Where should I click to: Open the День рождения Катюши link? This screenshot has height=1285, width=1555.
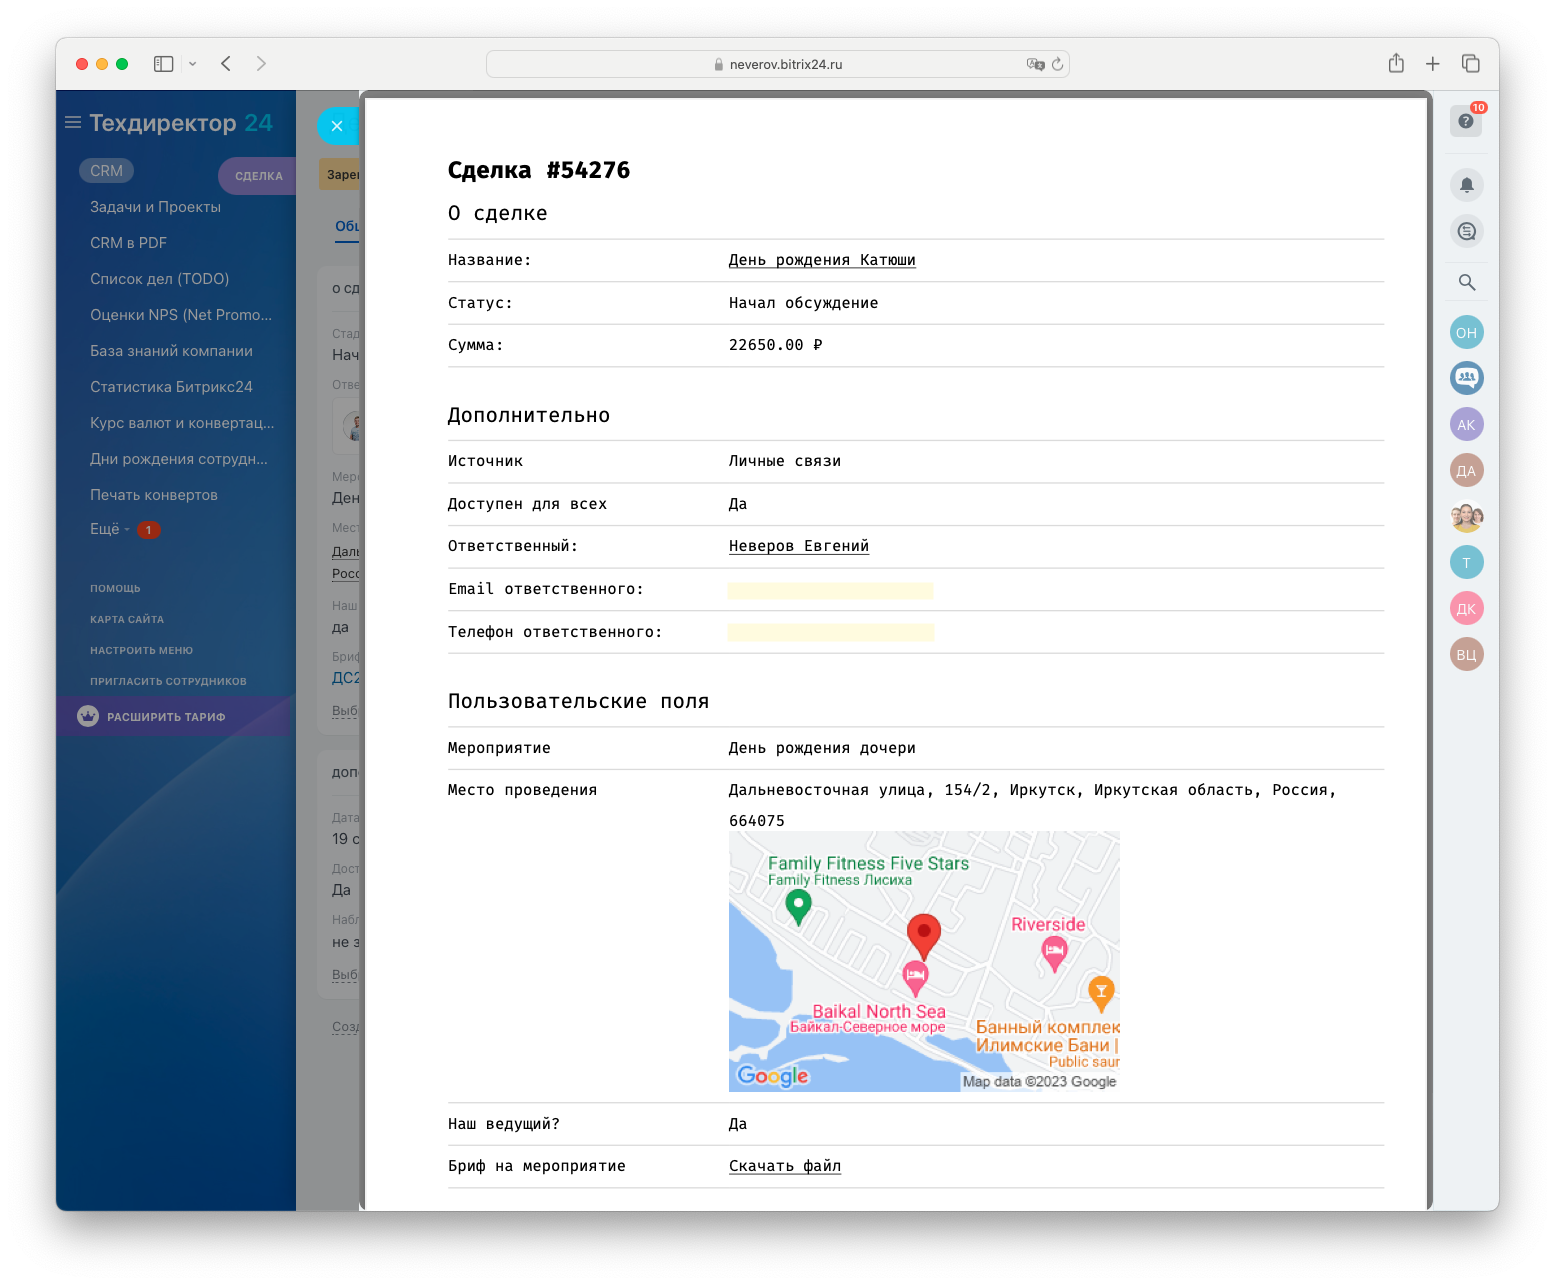point(821,260)
